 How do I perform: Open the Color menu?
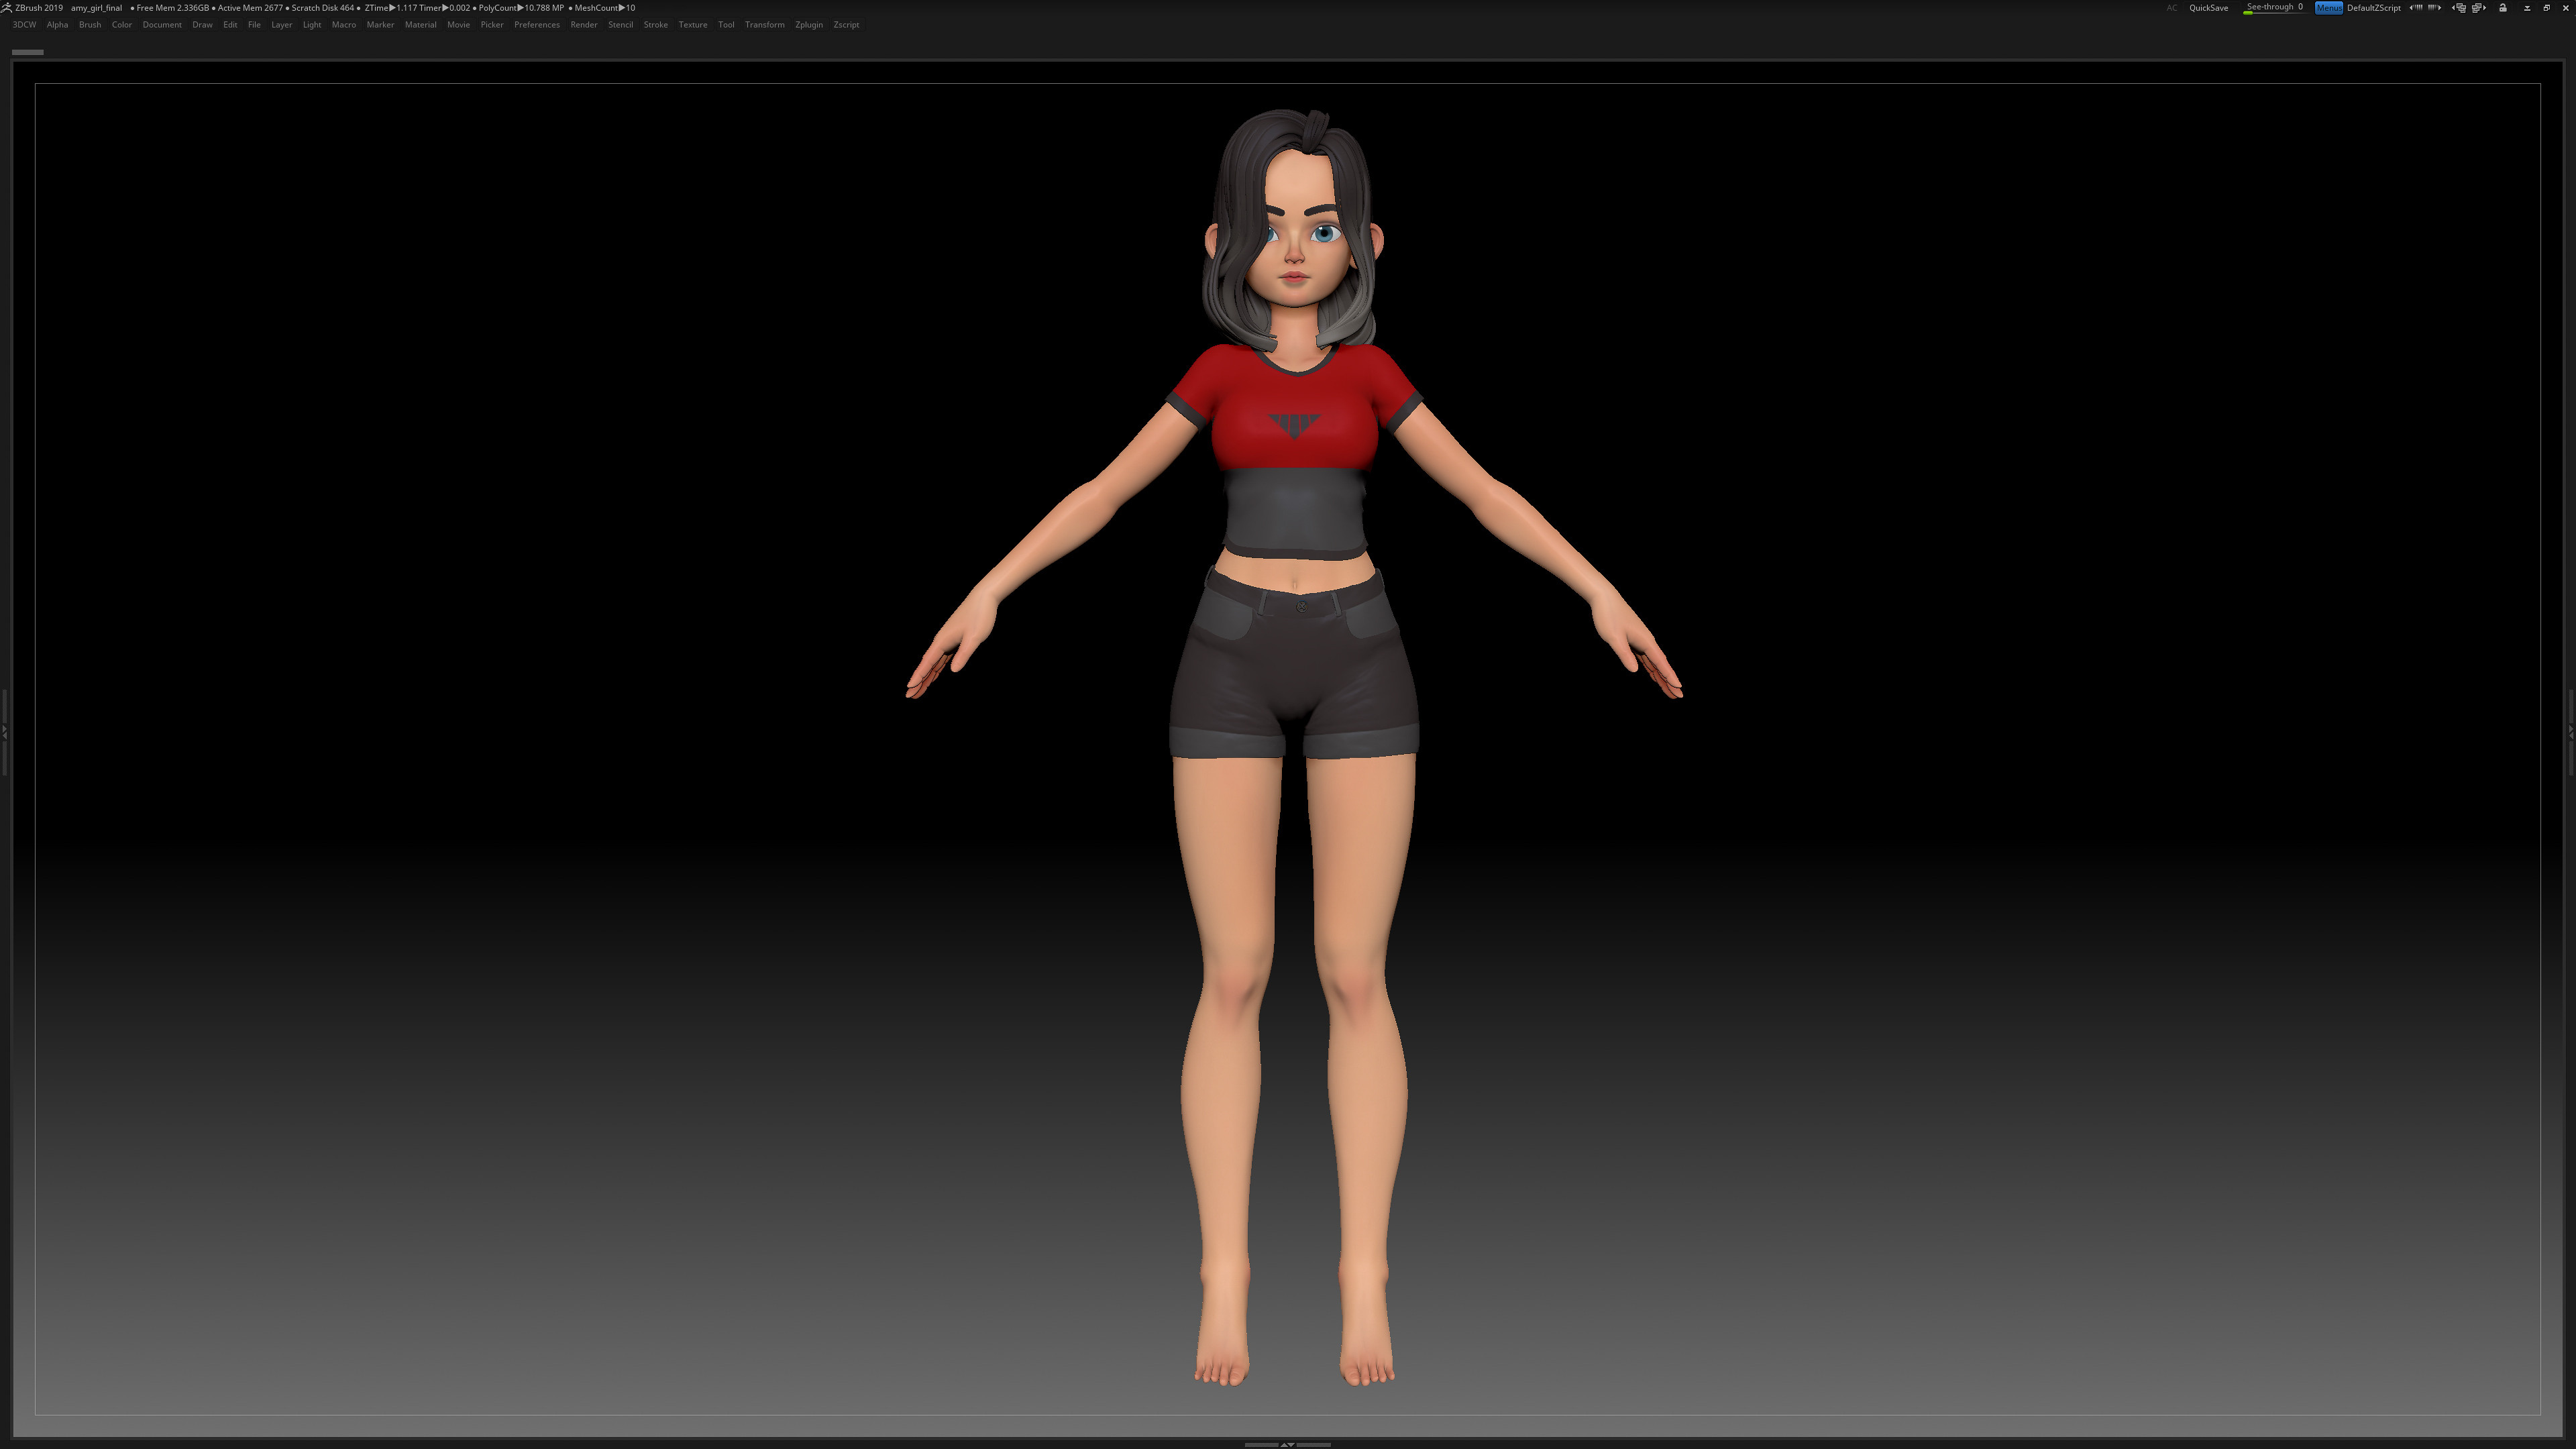122,25
